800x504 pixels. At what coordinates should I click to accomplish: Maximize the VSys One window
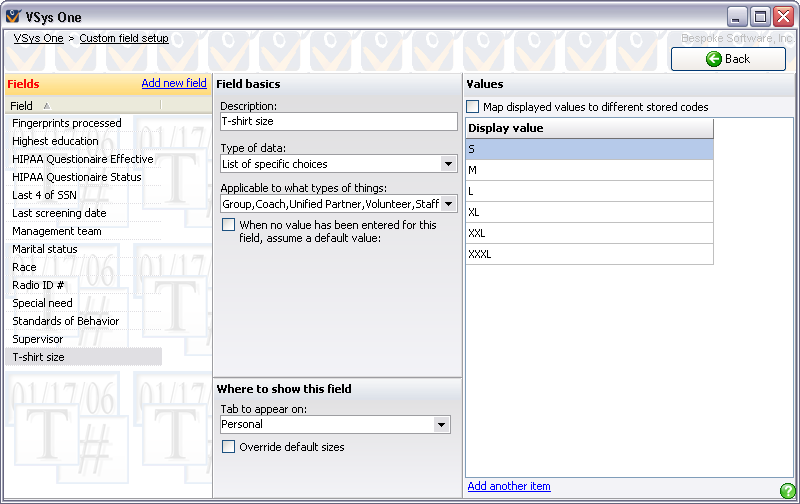(760, 17)
